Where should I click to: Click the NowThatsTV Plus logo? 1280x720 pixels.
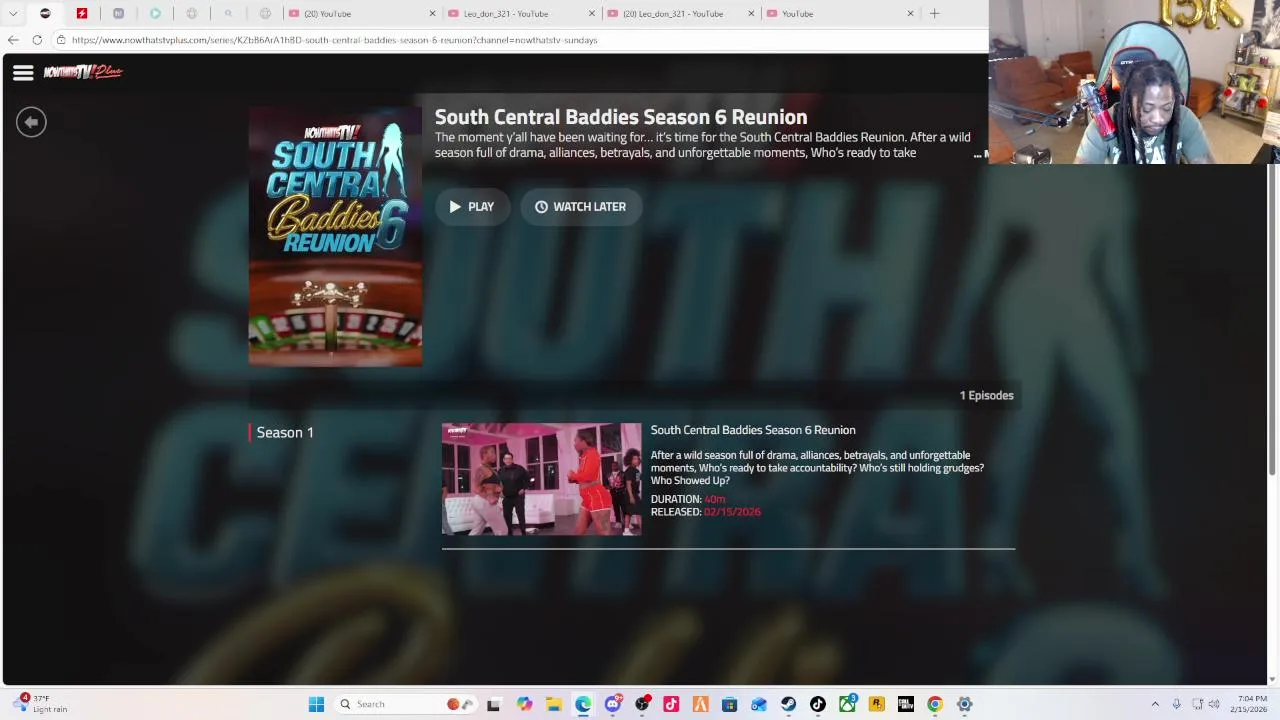point(83,72)
